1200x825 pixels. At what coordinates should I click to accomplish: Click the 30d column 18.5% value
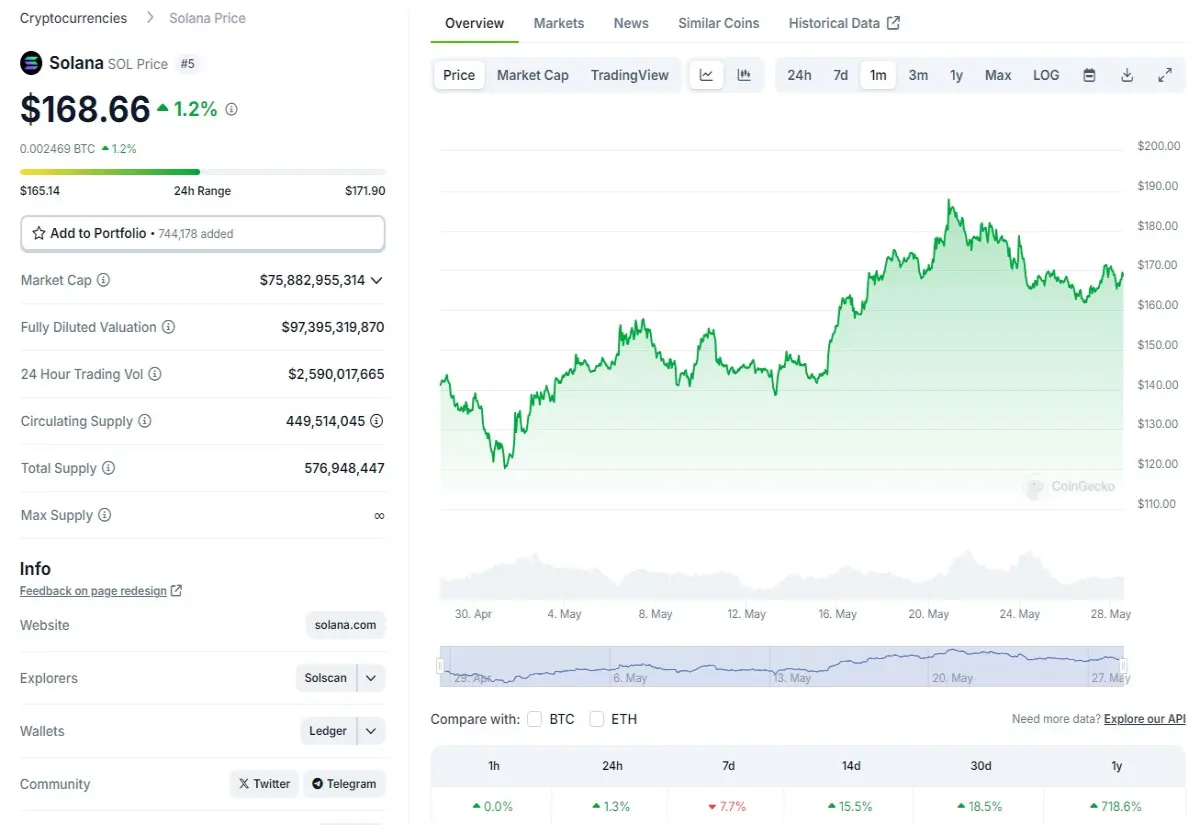click(x=980, y=806)
